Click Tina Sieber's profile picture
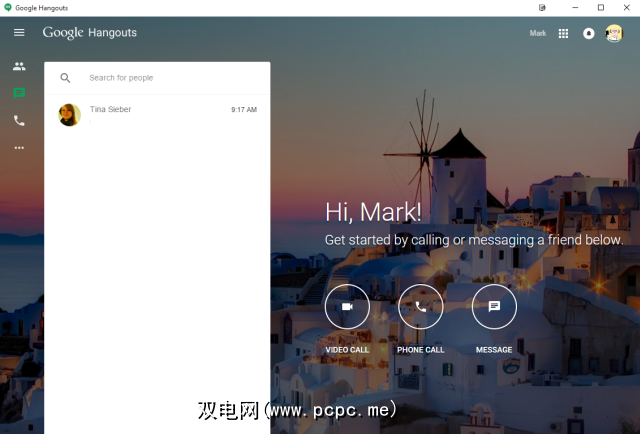This screenshot has height=434, width=640. pyautogui.click(x=69, y=115)
